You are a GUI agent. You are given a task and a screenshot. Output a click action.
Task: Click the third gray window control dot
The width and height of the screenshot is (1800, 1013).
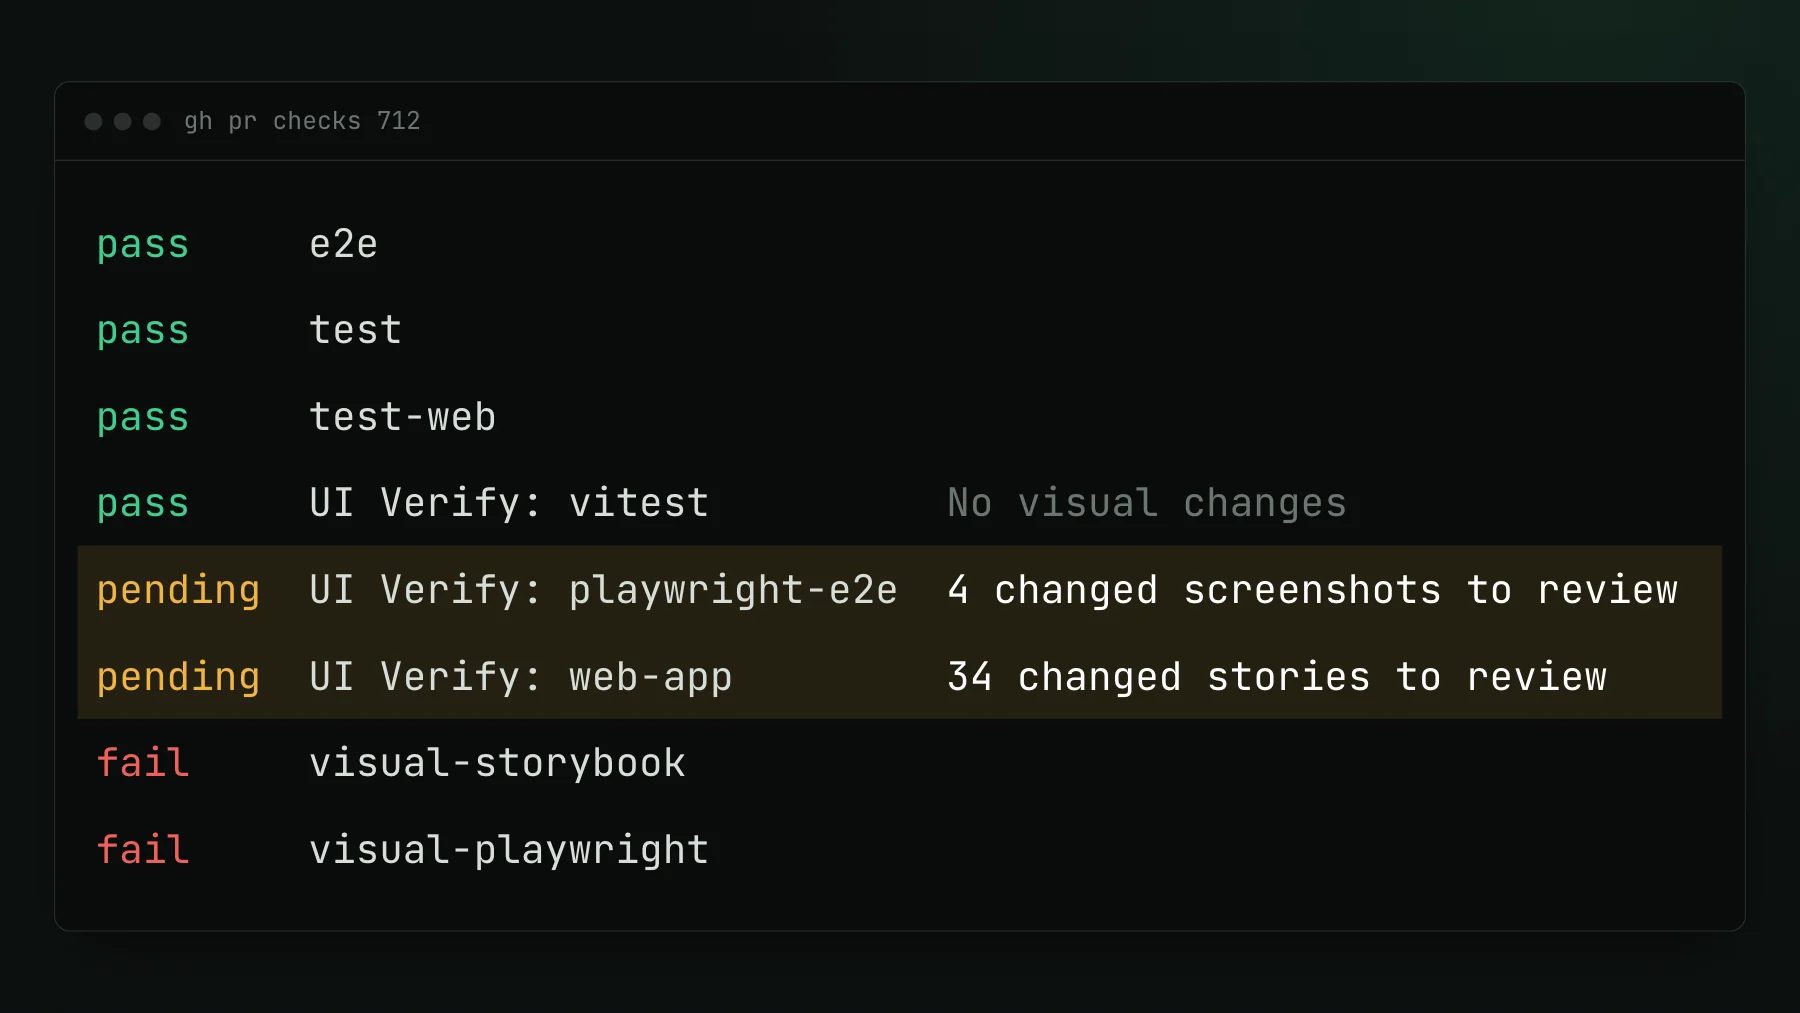point(152,121)
